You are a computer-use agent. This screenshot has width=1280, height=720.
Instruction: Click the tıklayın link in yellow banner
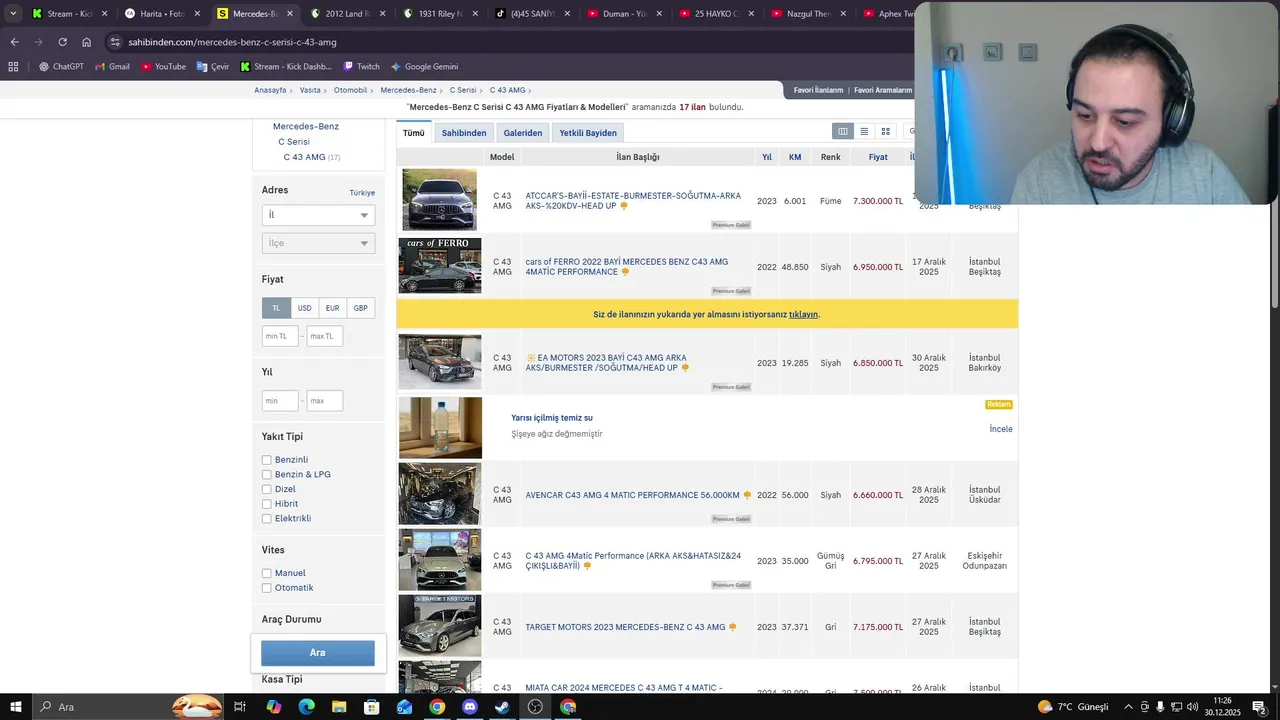[803, 314]
